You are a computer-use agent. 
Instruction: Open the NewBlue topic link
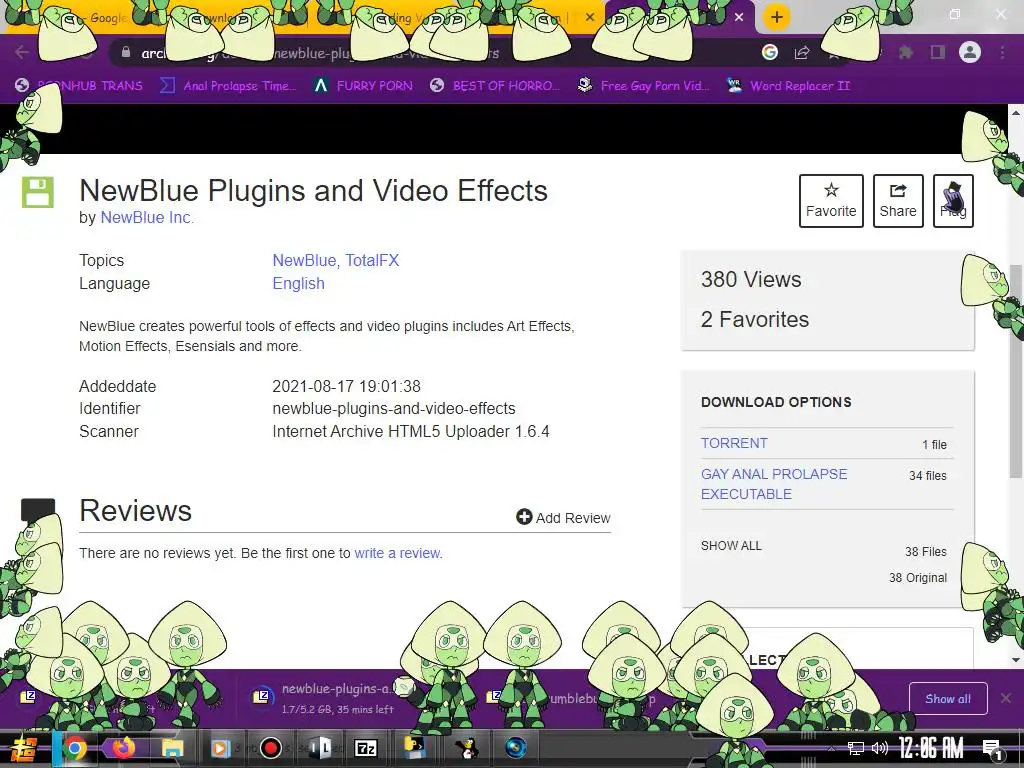304,260
